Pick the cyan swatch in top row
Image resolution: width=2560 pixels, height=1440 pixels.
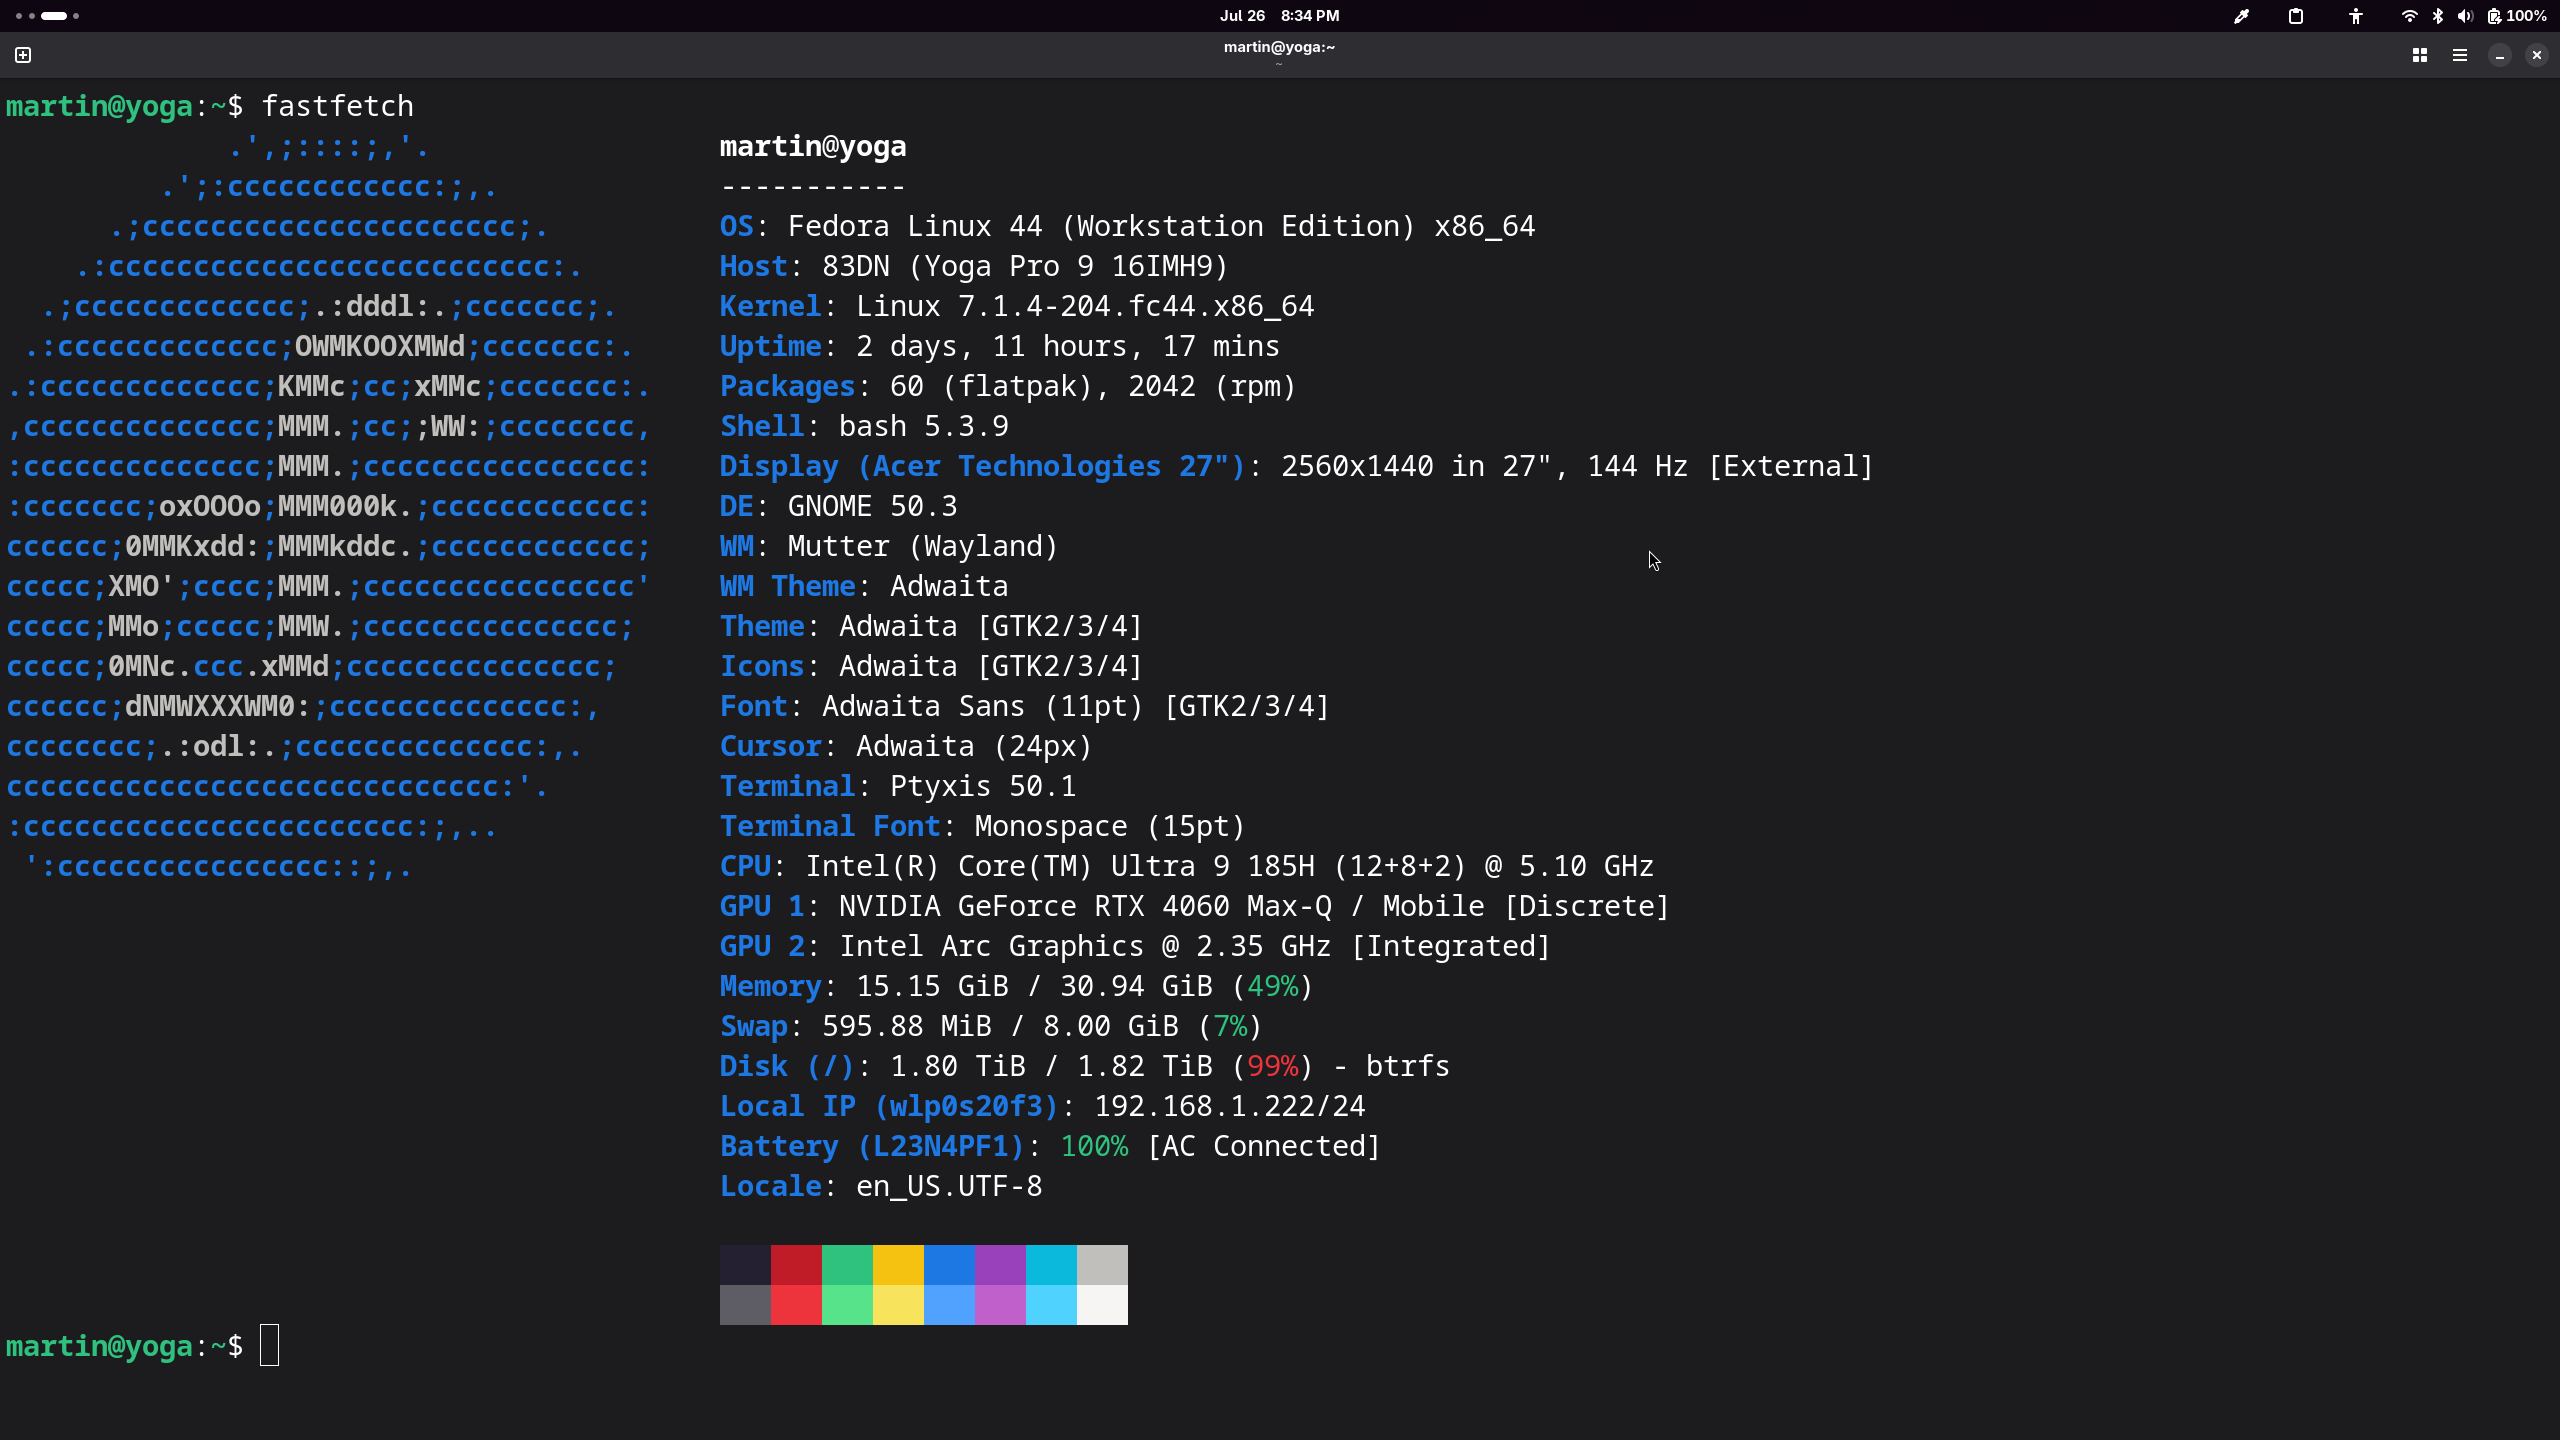coord(1051,1265)
